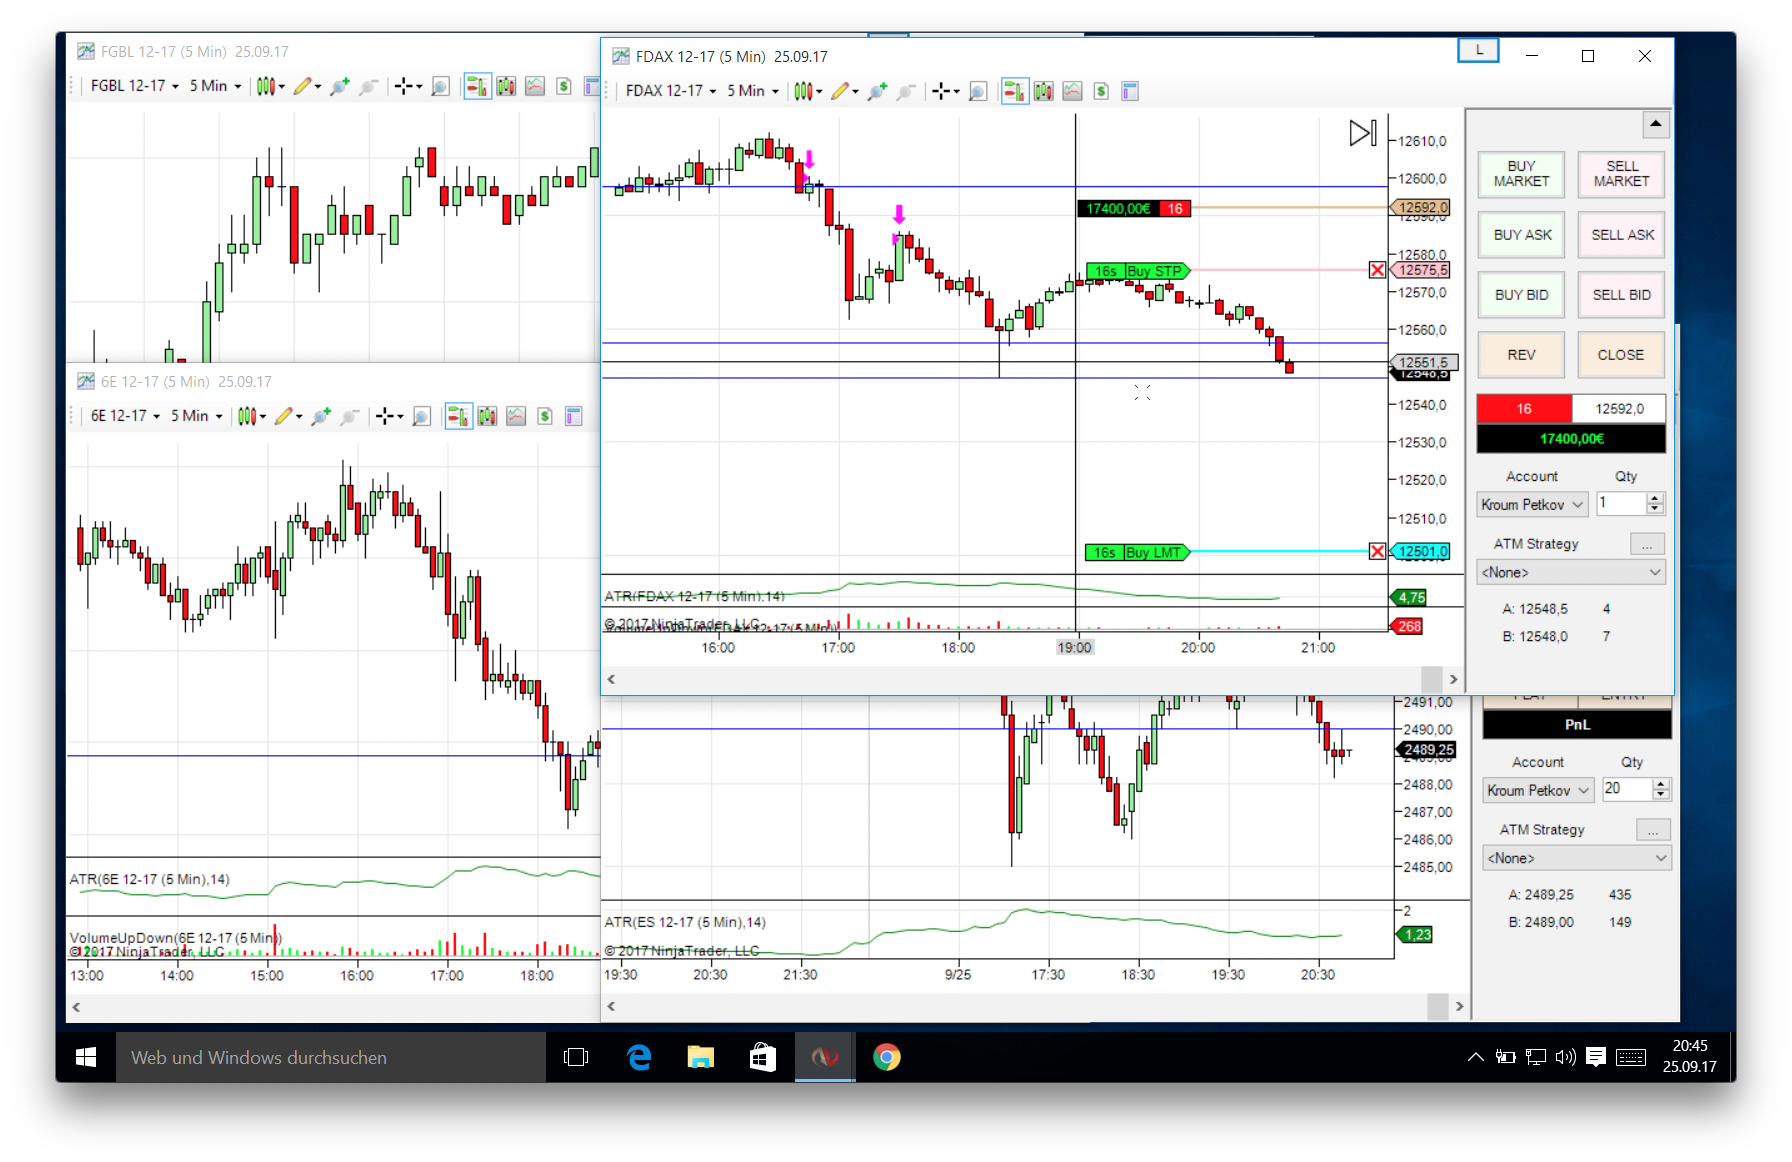Viewport: 1792px width, 1162px height.
Task: Open Data Series icon in FDAX toolbar
Action: tap(1044, 91)
